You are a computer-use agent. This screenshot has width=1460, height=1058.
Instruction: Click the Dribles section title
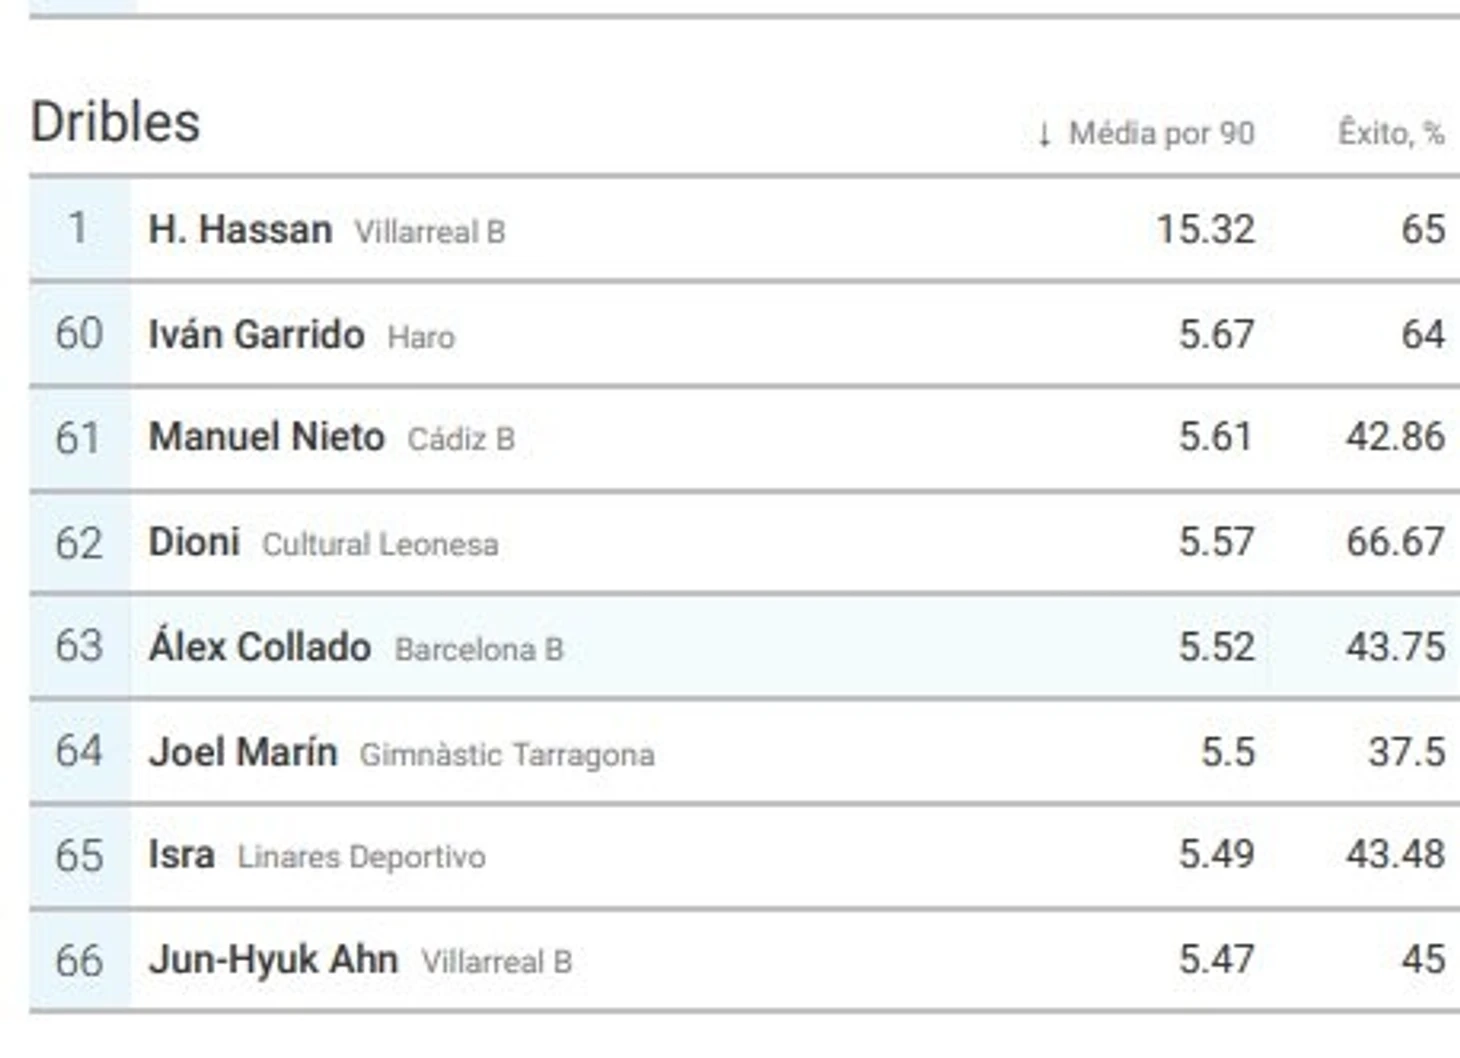click(x=115, y=123)
